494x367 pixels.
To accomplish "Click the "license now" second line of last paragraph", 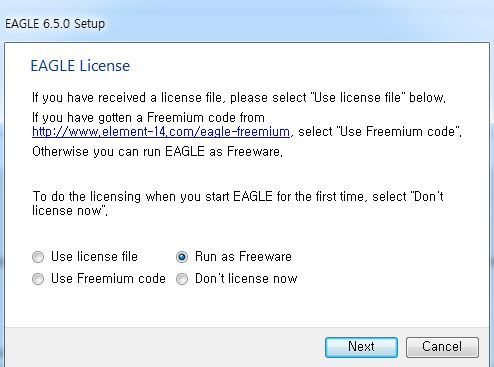I will (70, 211).
